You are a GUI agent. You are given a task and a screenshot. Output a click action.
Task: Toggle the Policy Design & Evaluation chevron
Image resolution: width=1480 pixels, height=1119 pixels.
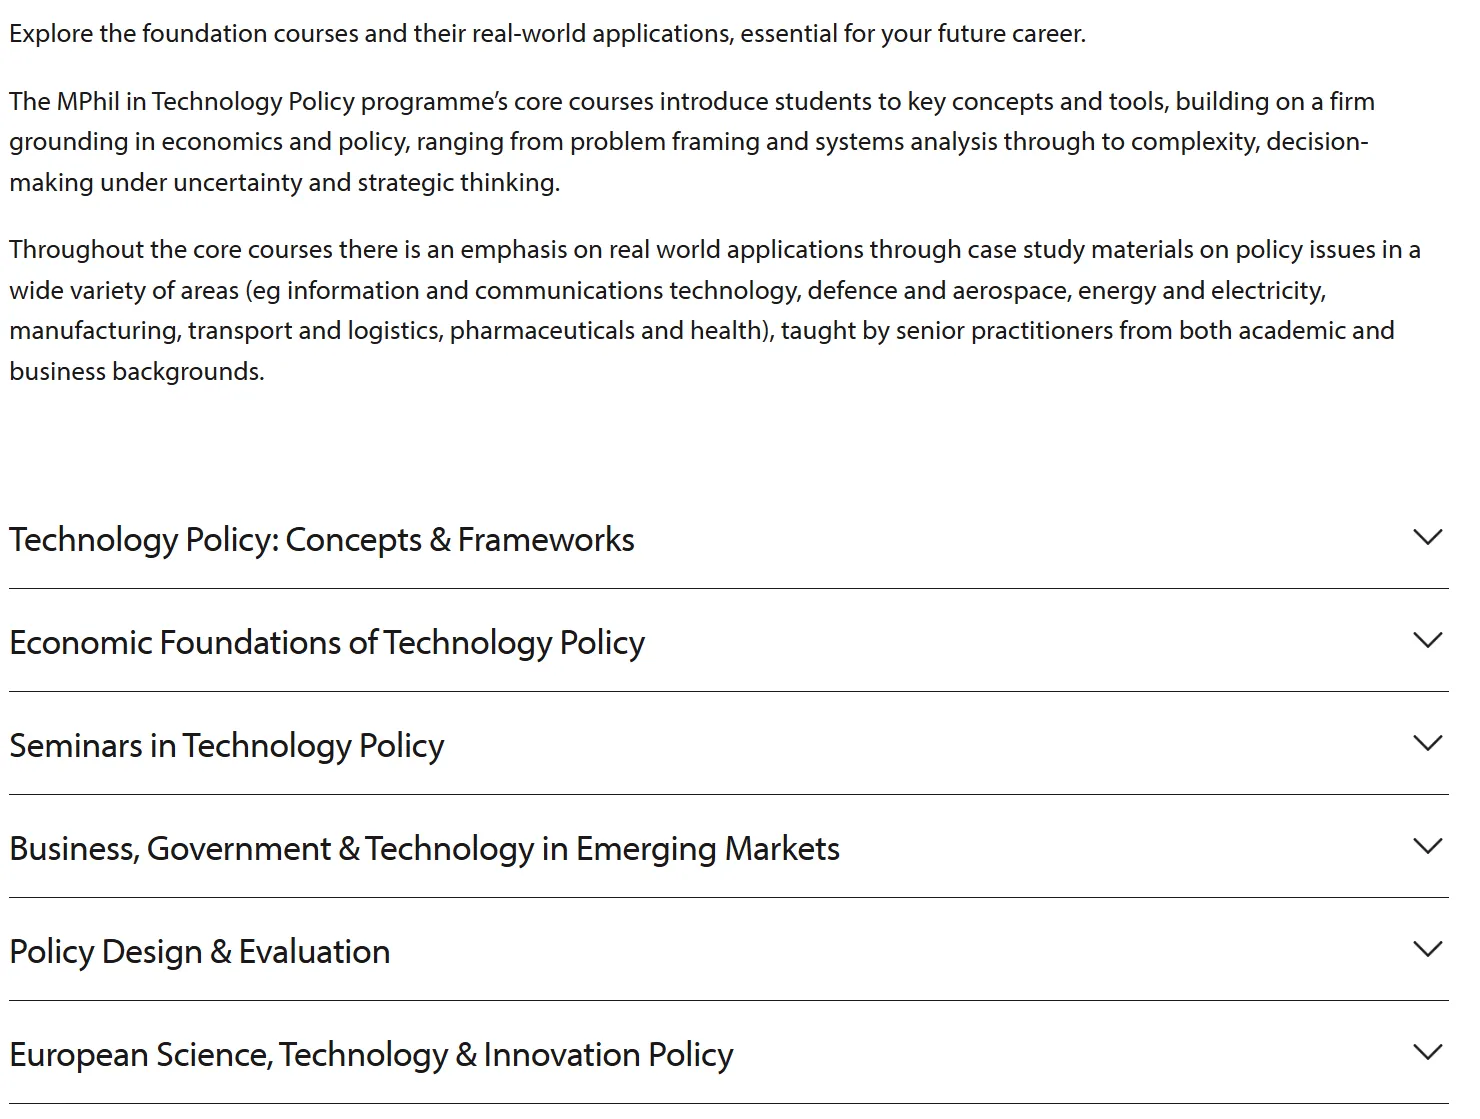pyautogui.click(x=1428, y=950)
